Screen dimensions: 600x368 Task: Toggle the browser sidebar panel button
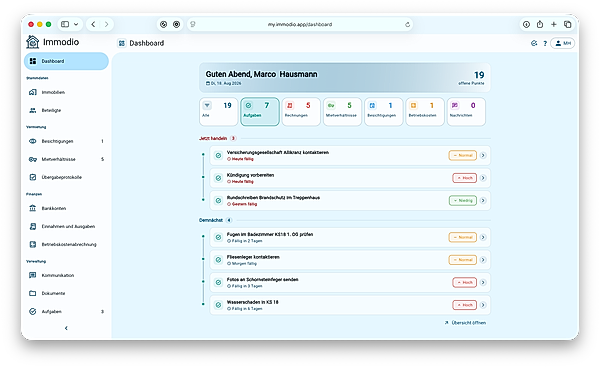(x=65, y=24)
